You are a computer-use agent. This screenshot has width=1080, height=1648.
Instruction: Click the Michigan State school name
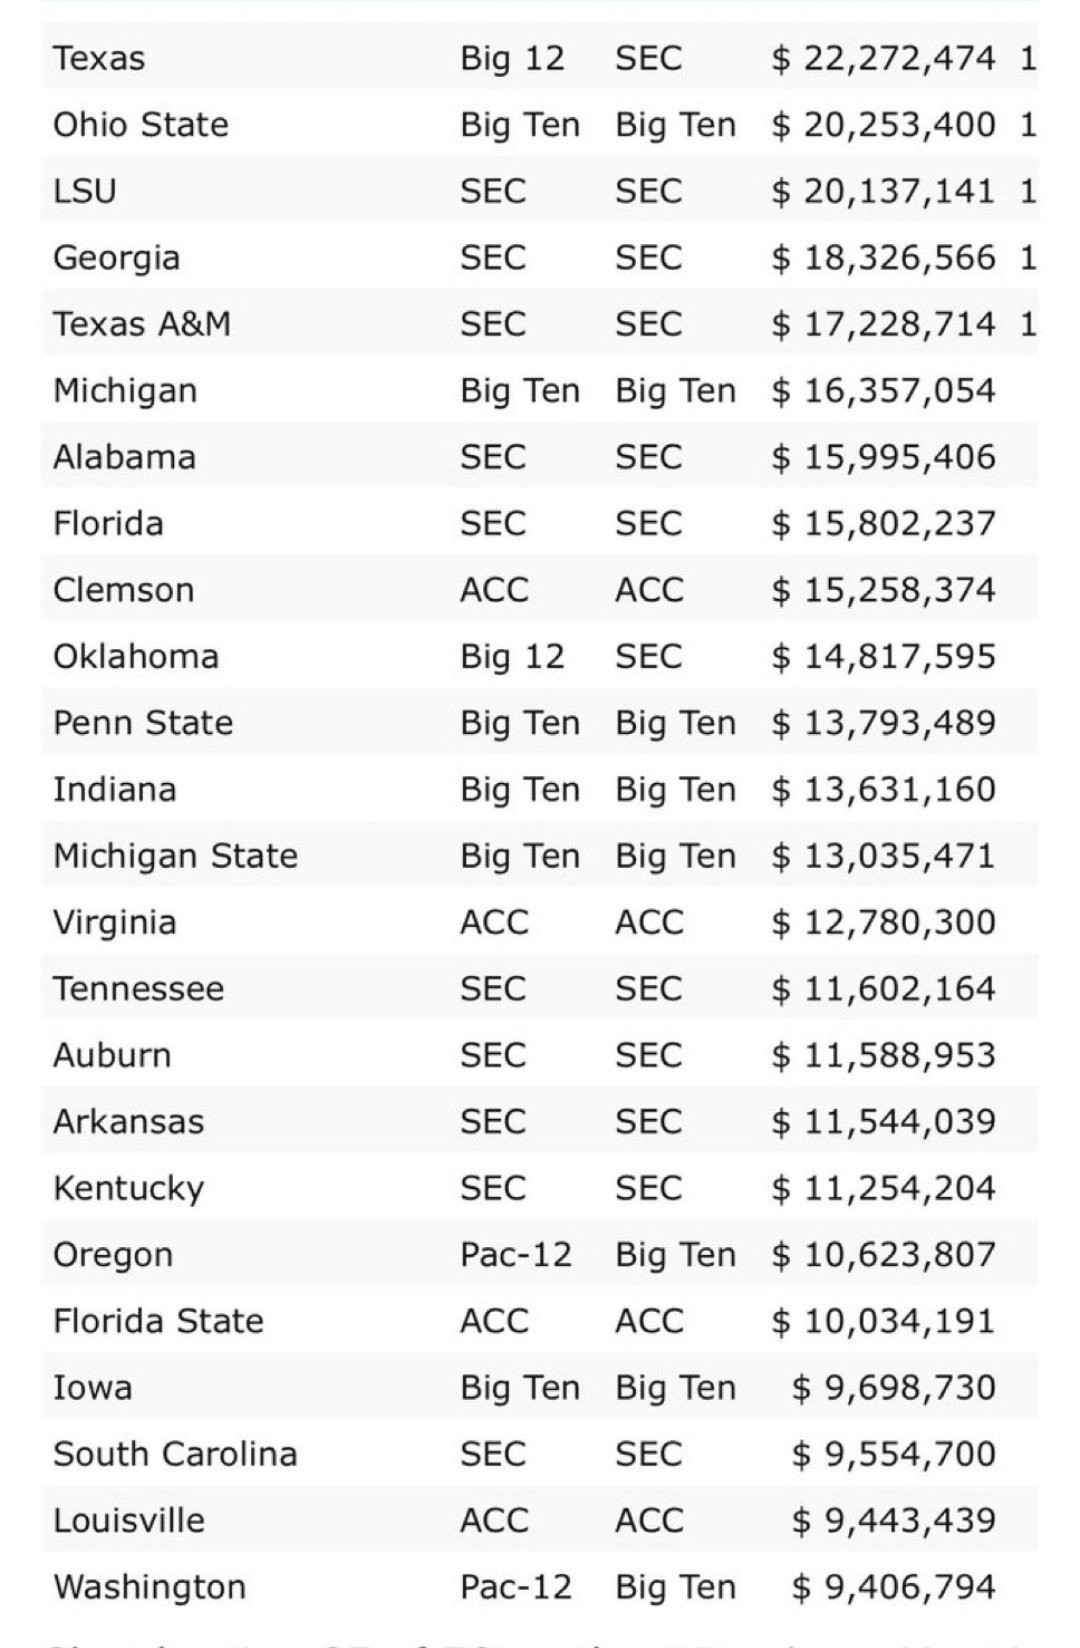(175, 856)
